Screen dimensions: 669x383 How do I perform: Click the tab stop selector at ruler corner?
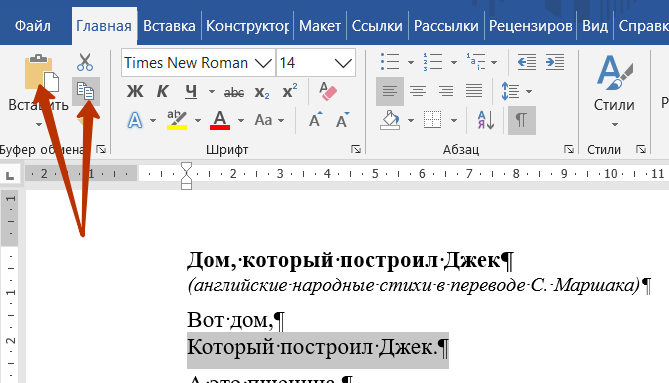pyautogui.click(x=10, y=174)
